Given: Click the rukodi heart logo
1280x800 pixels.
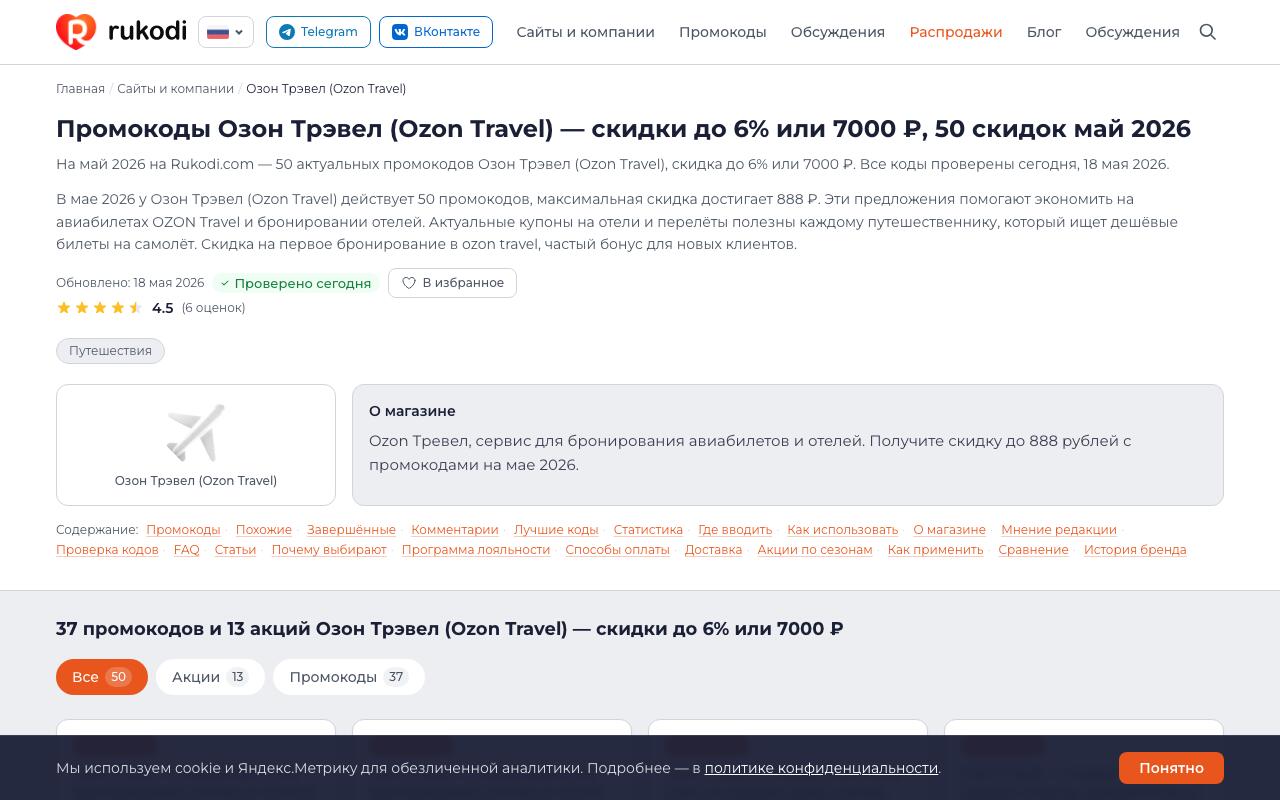Looking at the screenshot, I should (76, 32).
